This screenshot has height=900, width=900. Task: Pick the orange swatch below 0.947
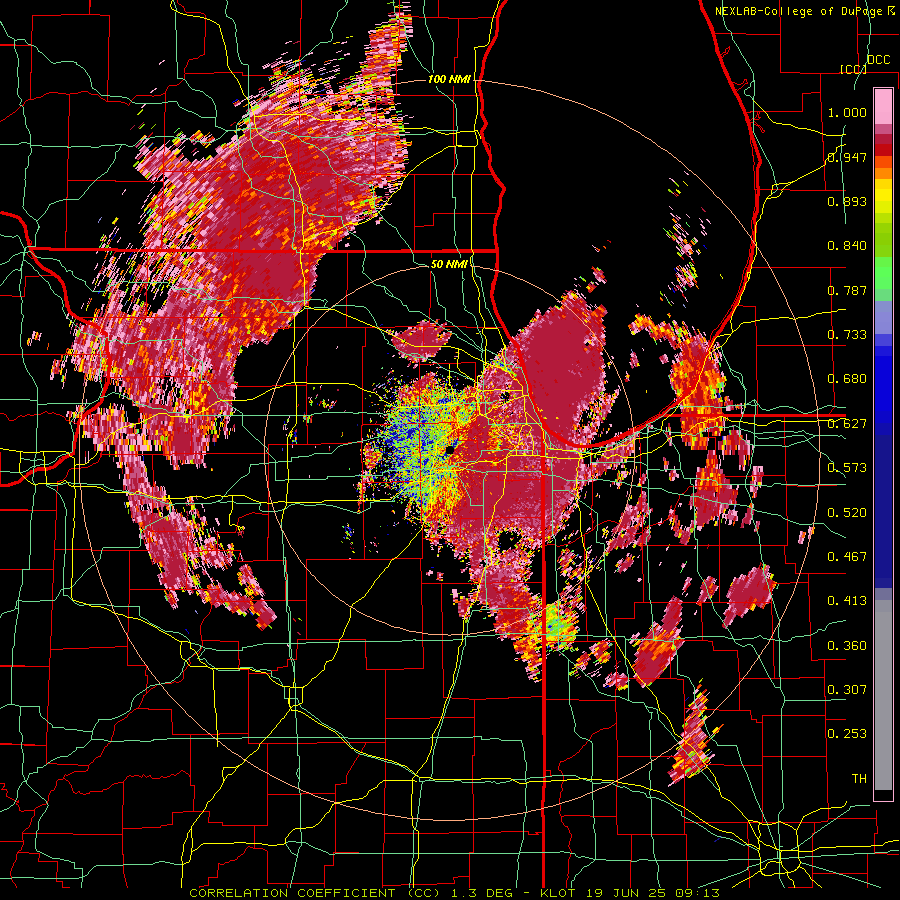[x=883, y=173]
